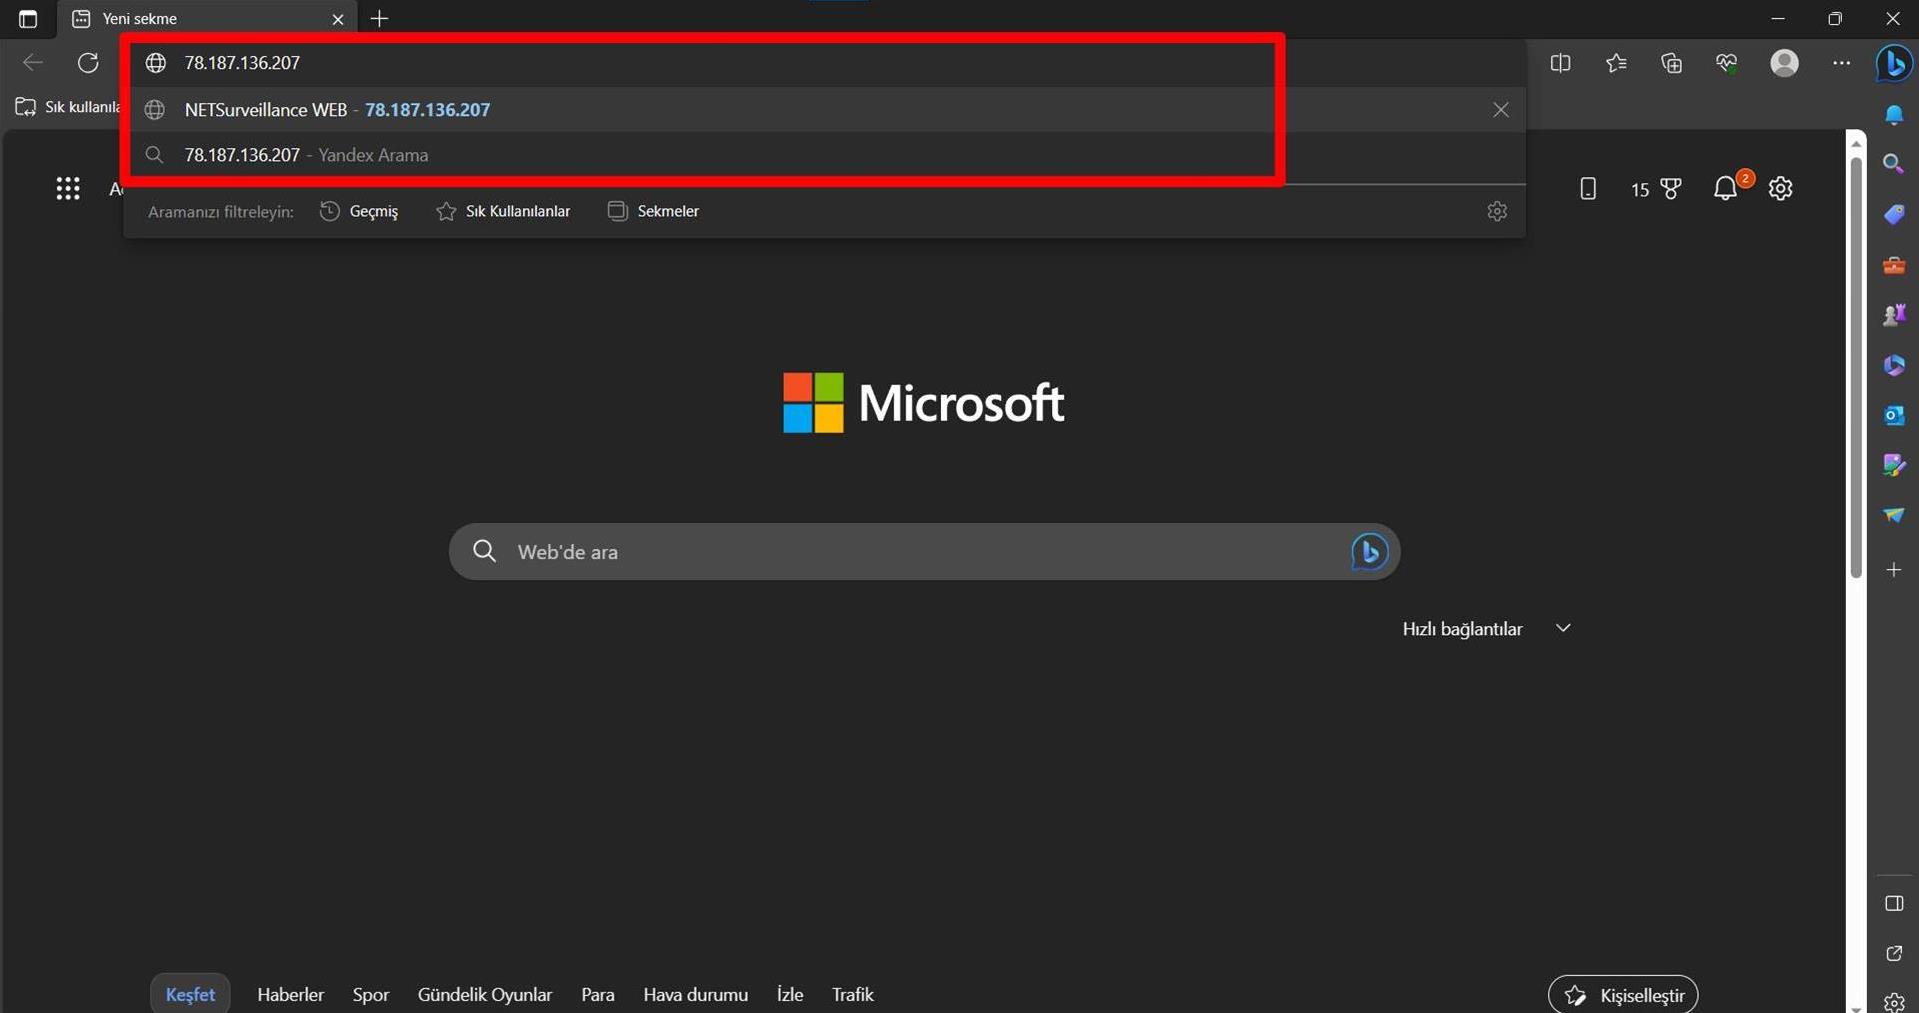Open Favorites star icon in toolbar
The height and width of the screenshot is (1013, 1919).
1616,63
